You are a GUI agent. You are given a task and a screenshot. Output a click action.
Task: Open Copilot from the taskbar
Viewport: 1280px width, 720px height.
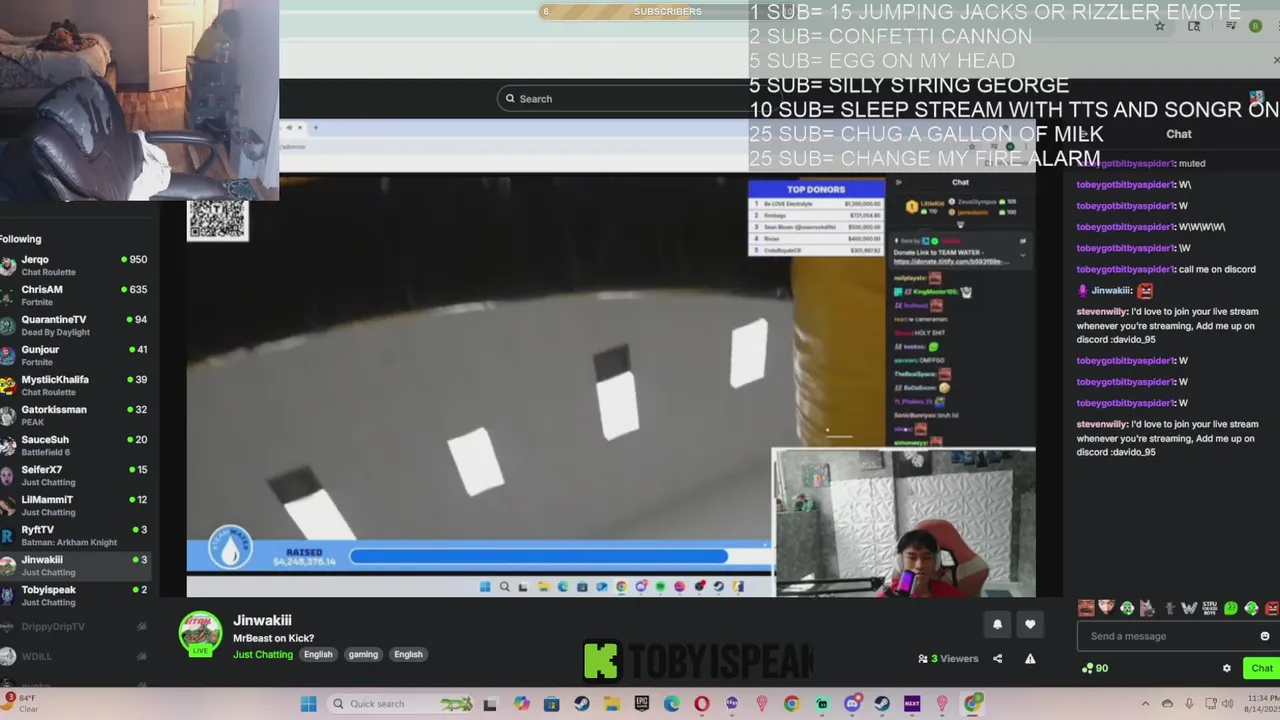tap(521, 704)
